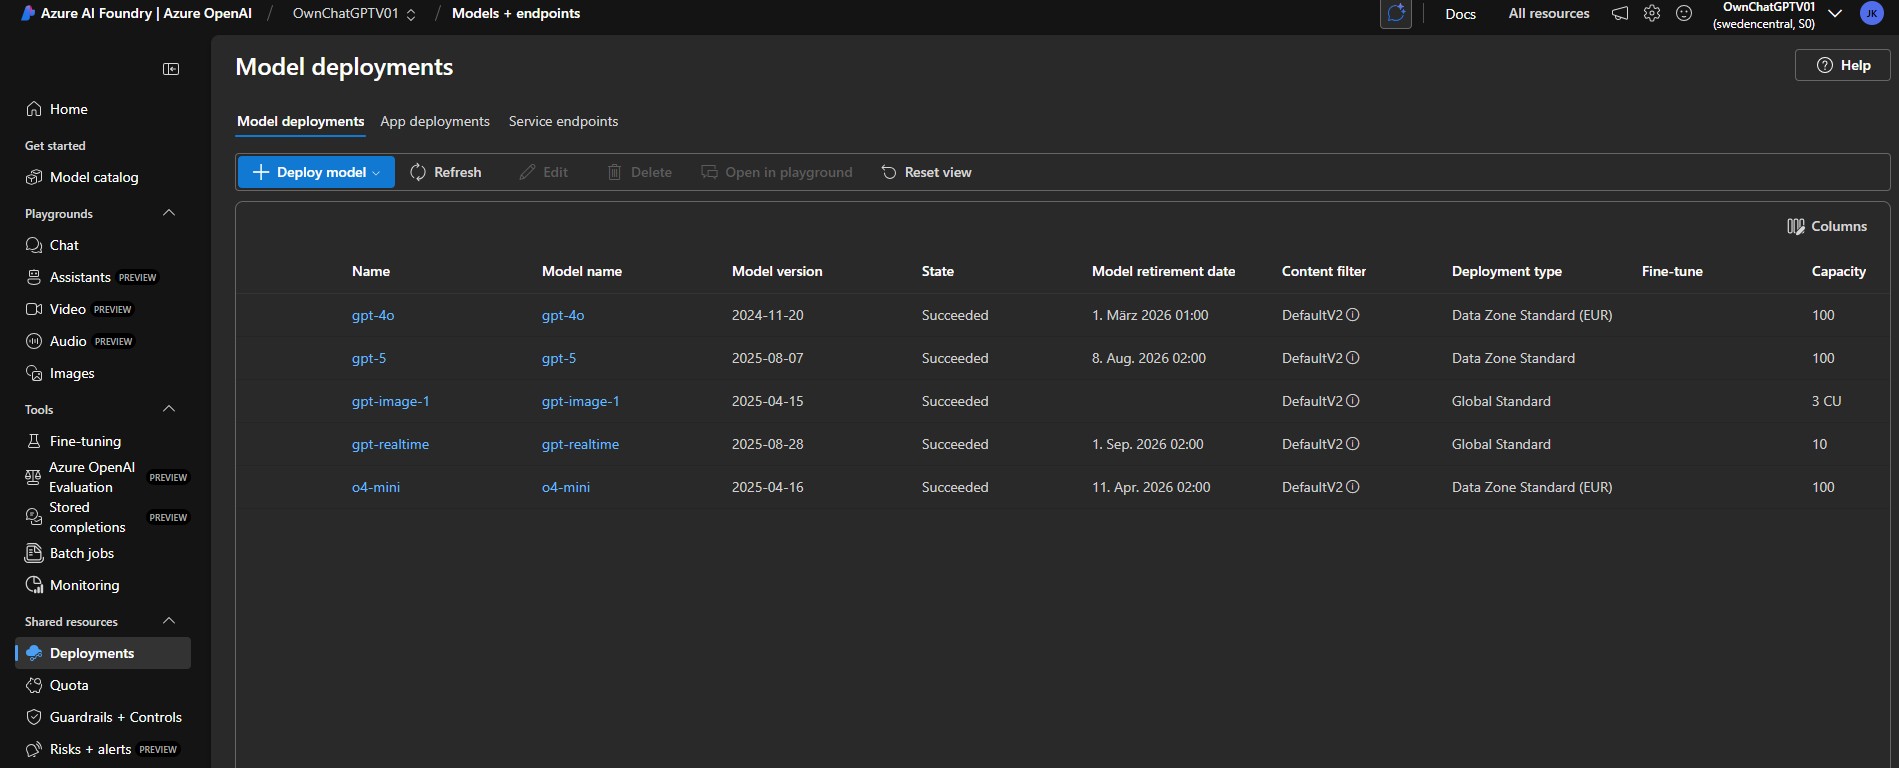Click the highlighted chat assistant icon in header
1899x768 pixels.
tap(1396, 14)
